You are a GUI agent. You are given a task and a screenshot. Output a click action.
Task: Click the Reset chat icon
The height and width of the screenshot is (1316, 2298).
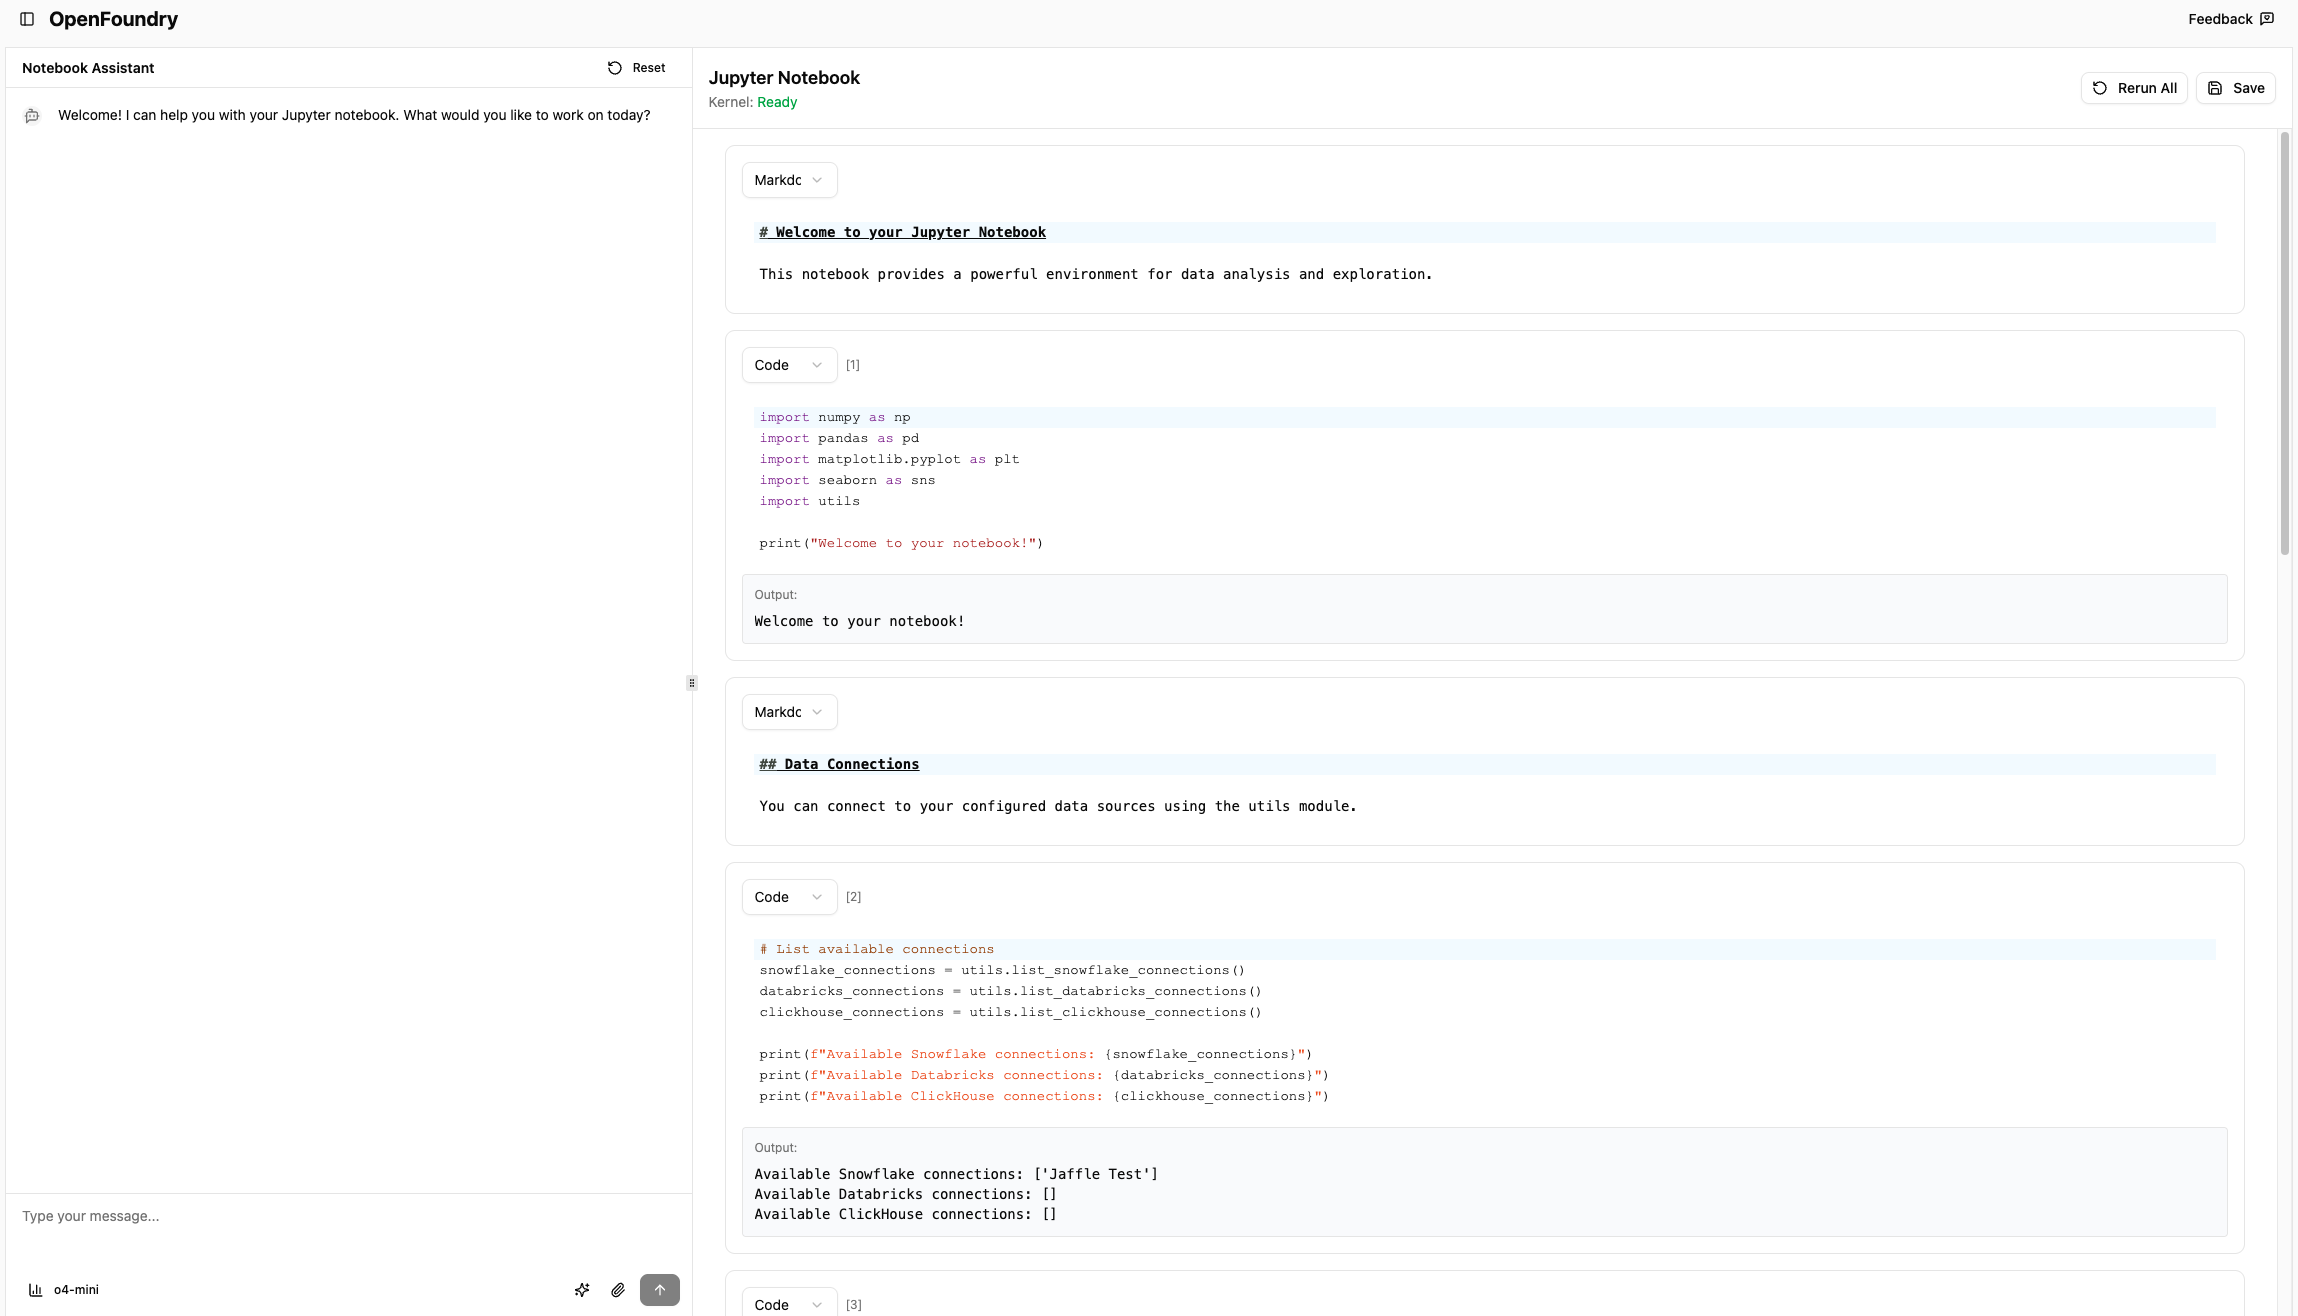[615, 68]
